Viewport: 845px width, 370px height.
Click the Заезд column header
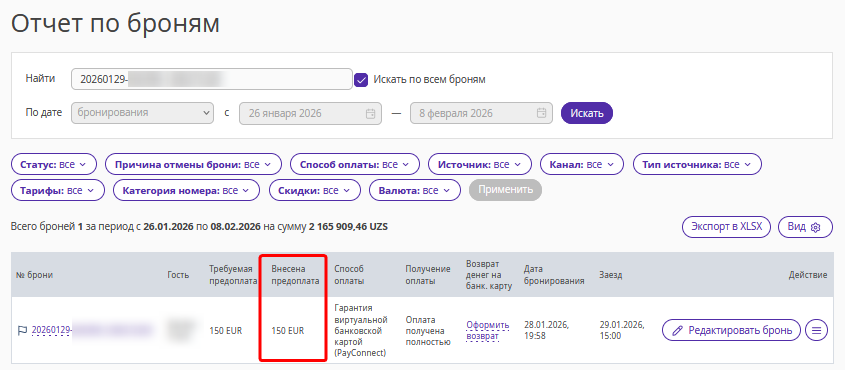pyautogui.click(x=611, y=275)
